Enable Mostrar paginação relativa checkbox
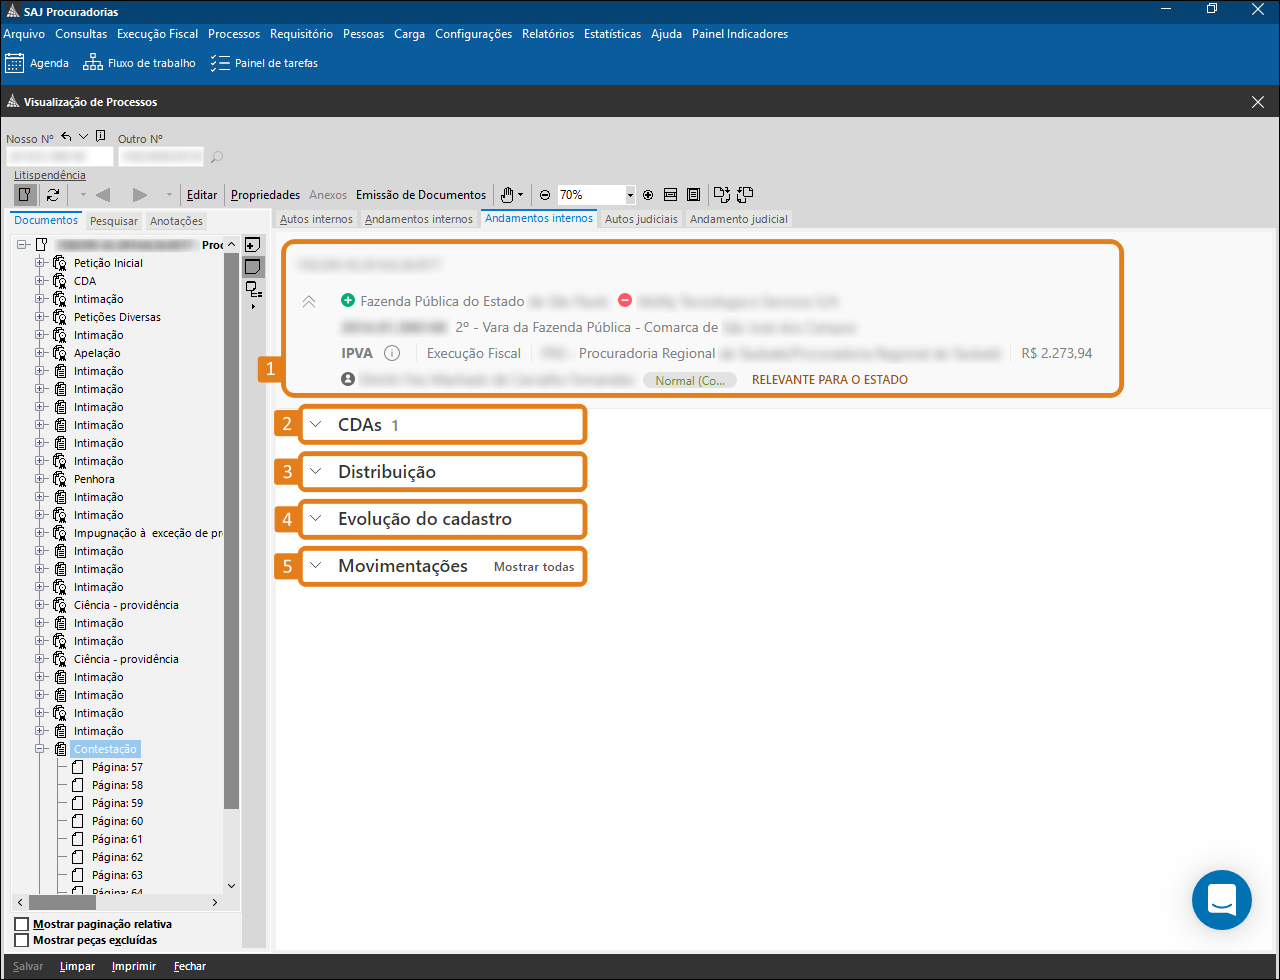 pos(22,924)
